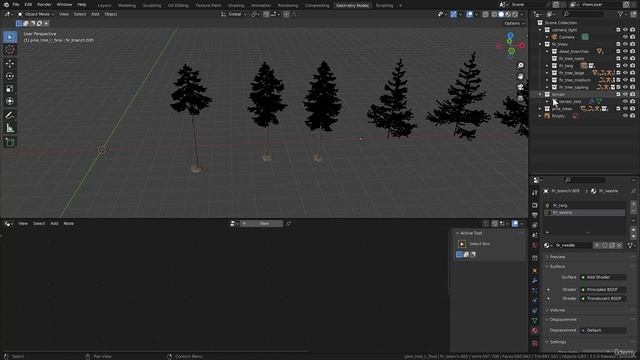Image resolution: width=640 pixels, height=360 pixels.
Task: Click the outliner search field
Action: coord(583,14)
